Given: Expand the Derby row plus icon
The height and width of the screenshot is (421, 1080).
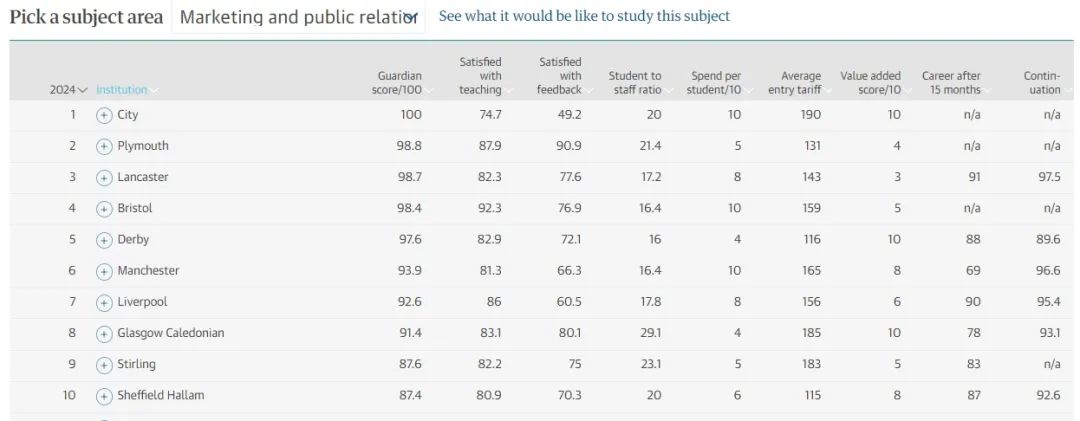Looking at the screenshot, I should 104,240.
